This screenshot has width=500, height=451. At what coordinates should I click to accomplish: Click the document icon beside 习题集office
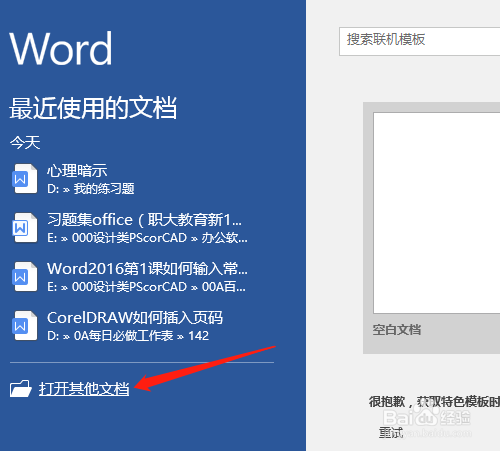pyautogui.click(x=25, y=228)
